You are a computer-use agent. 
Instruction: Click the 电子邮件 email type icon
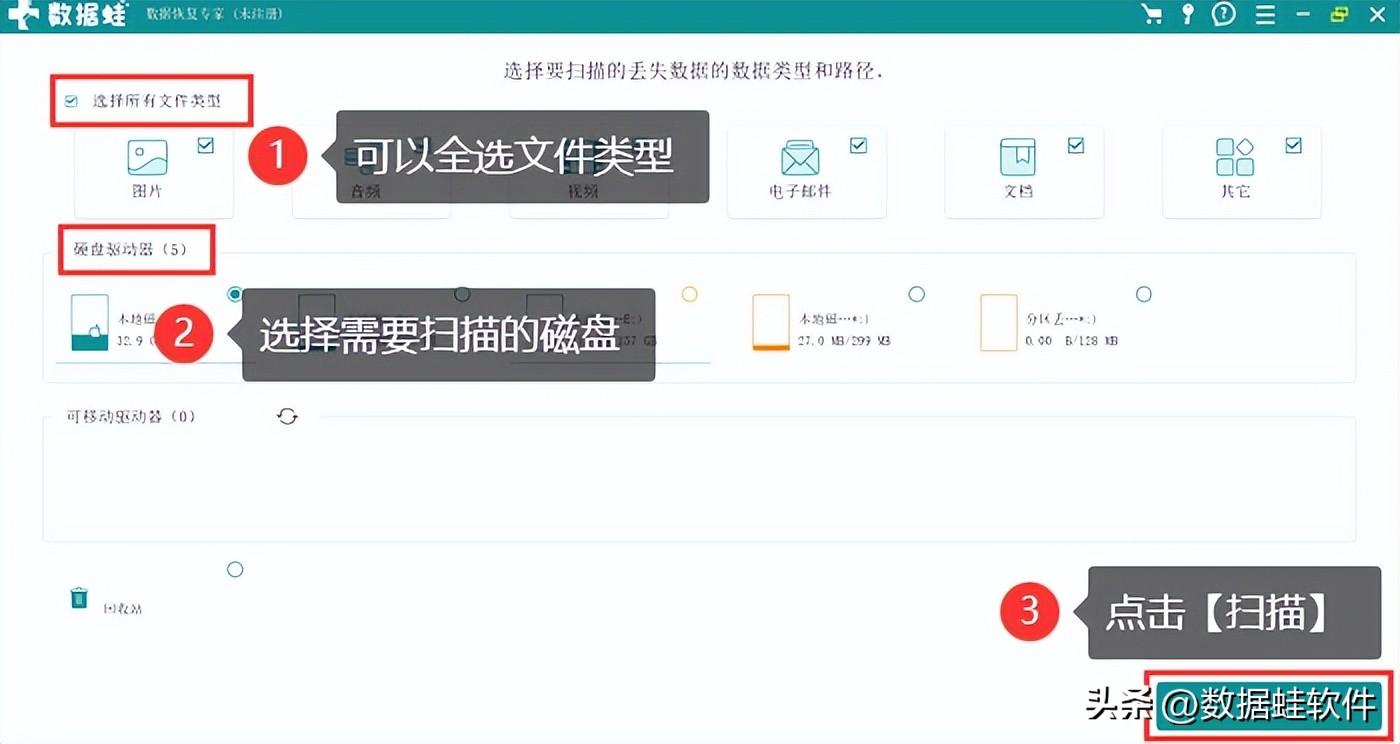[800, 158]
